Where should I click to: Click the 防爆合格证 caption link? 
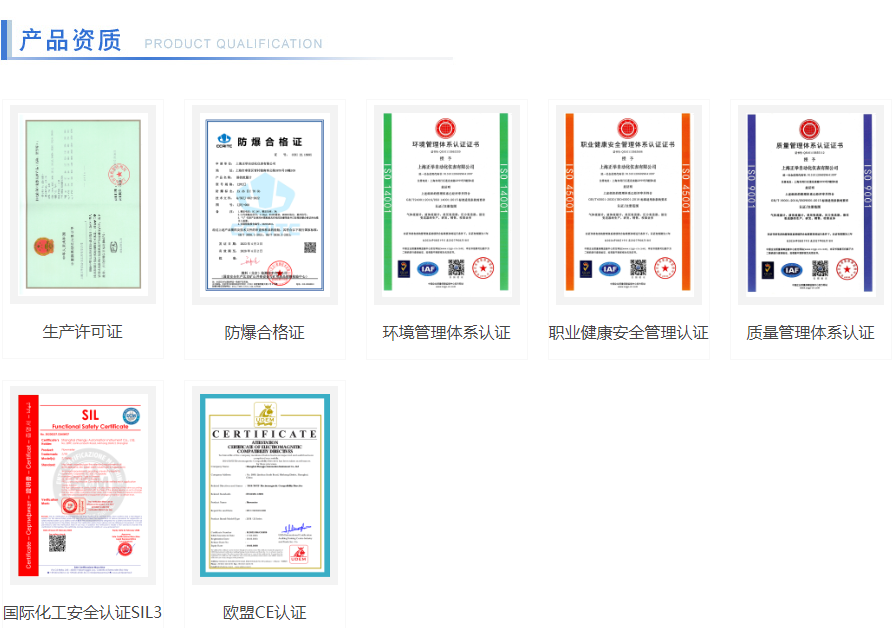click(x=265, y=332)
